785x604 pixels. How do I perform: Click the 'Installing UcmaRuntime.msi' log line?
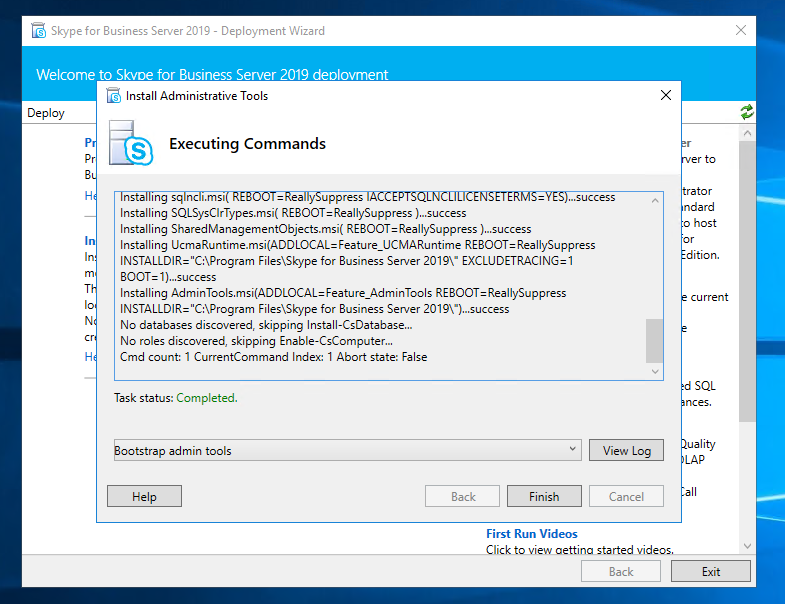[x=358, y=261]
